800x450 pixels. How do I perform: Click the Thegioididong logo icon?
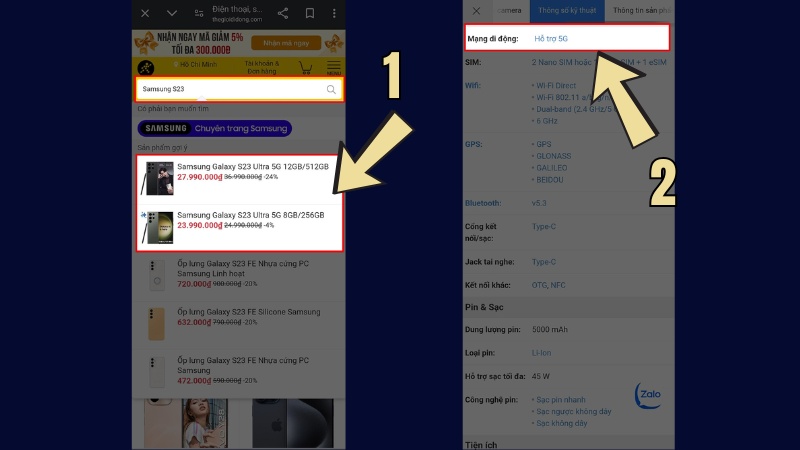(147, 68)
